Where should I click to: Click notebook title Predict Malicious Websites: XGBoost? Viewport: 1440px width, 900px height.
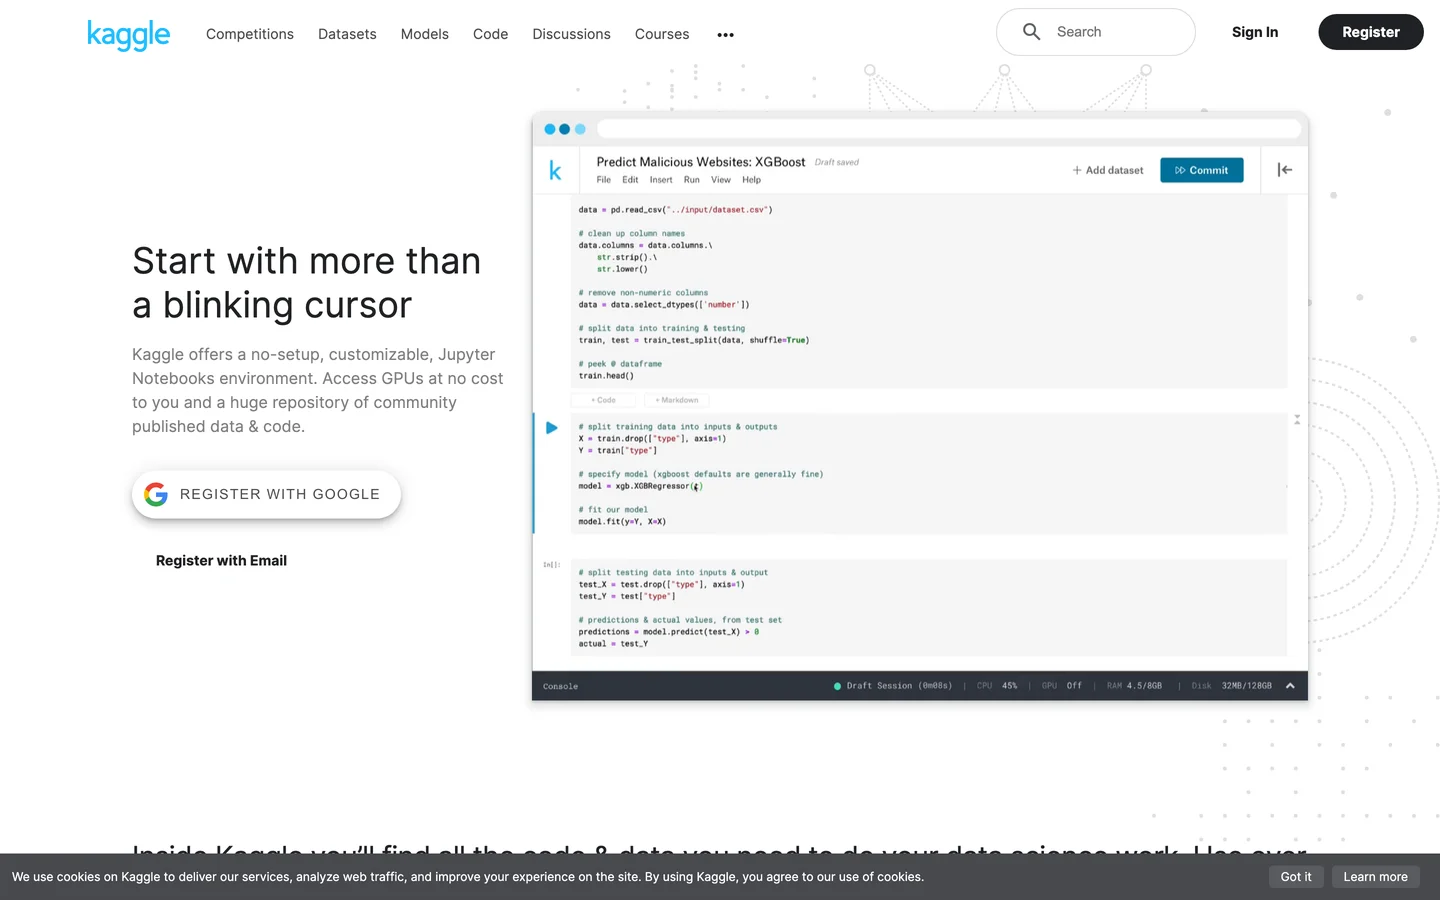click(701, 162)
